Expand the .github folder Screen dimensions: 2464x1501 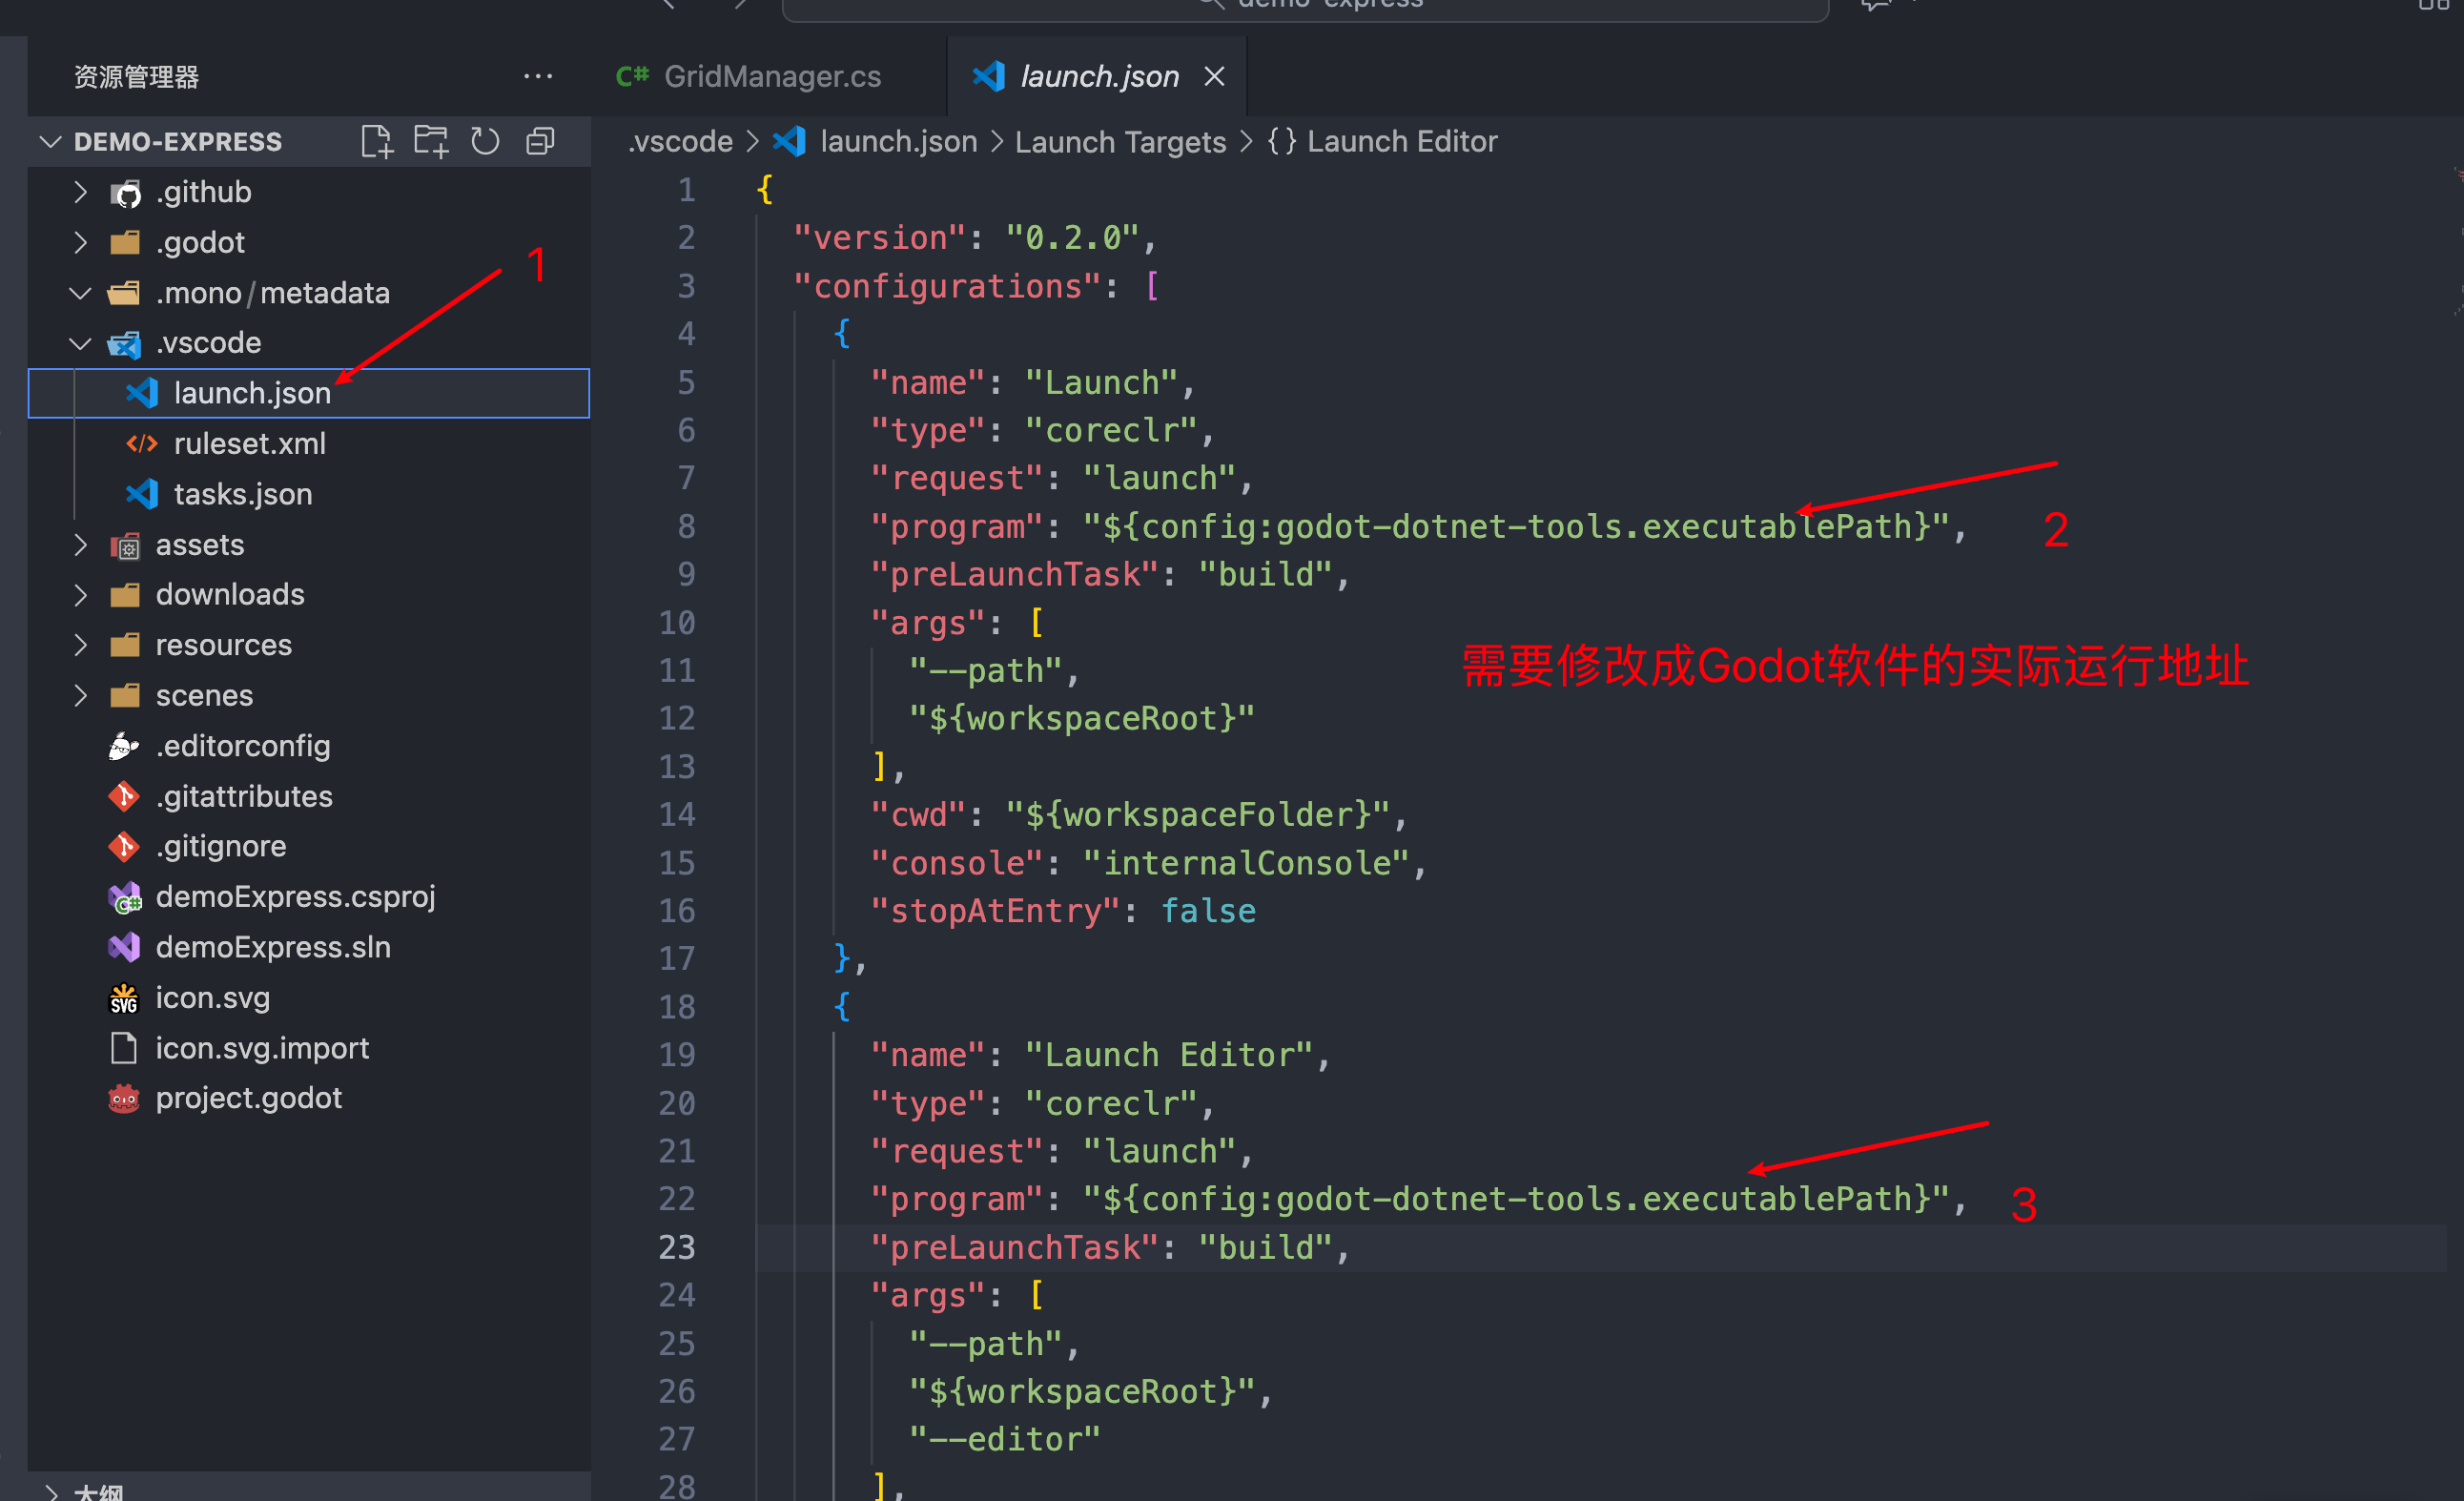pyautogui.click(x=81, y=192)
